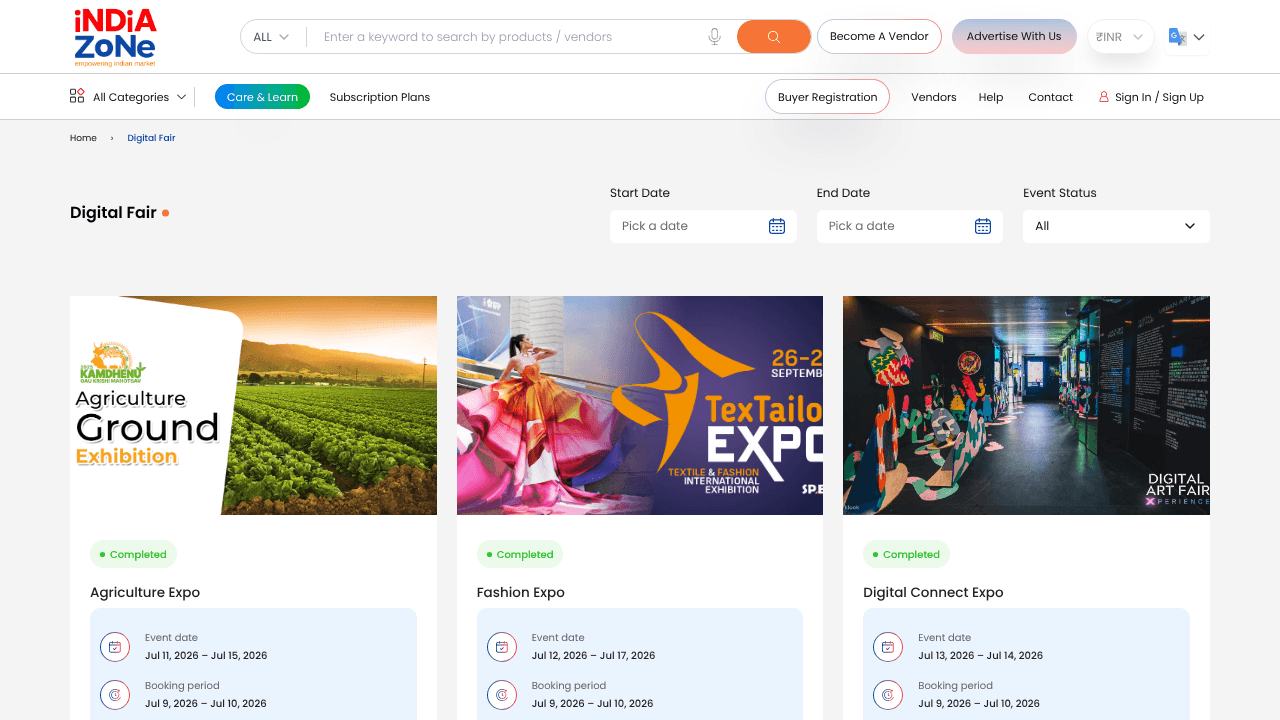Click Completed status on Digital Connect Expo card
1280x720 pixels.
(x=906, y=554)
